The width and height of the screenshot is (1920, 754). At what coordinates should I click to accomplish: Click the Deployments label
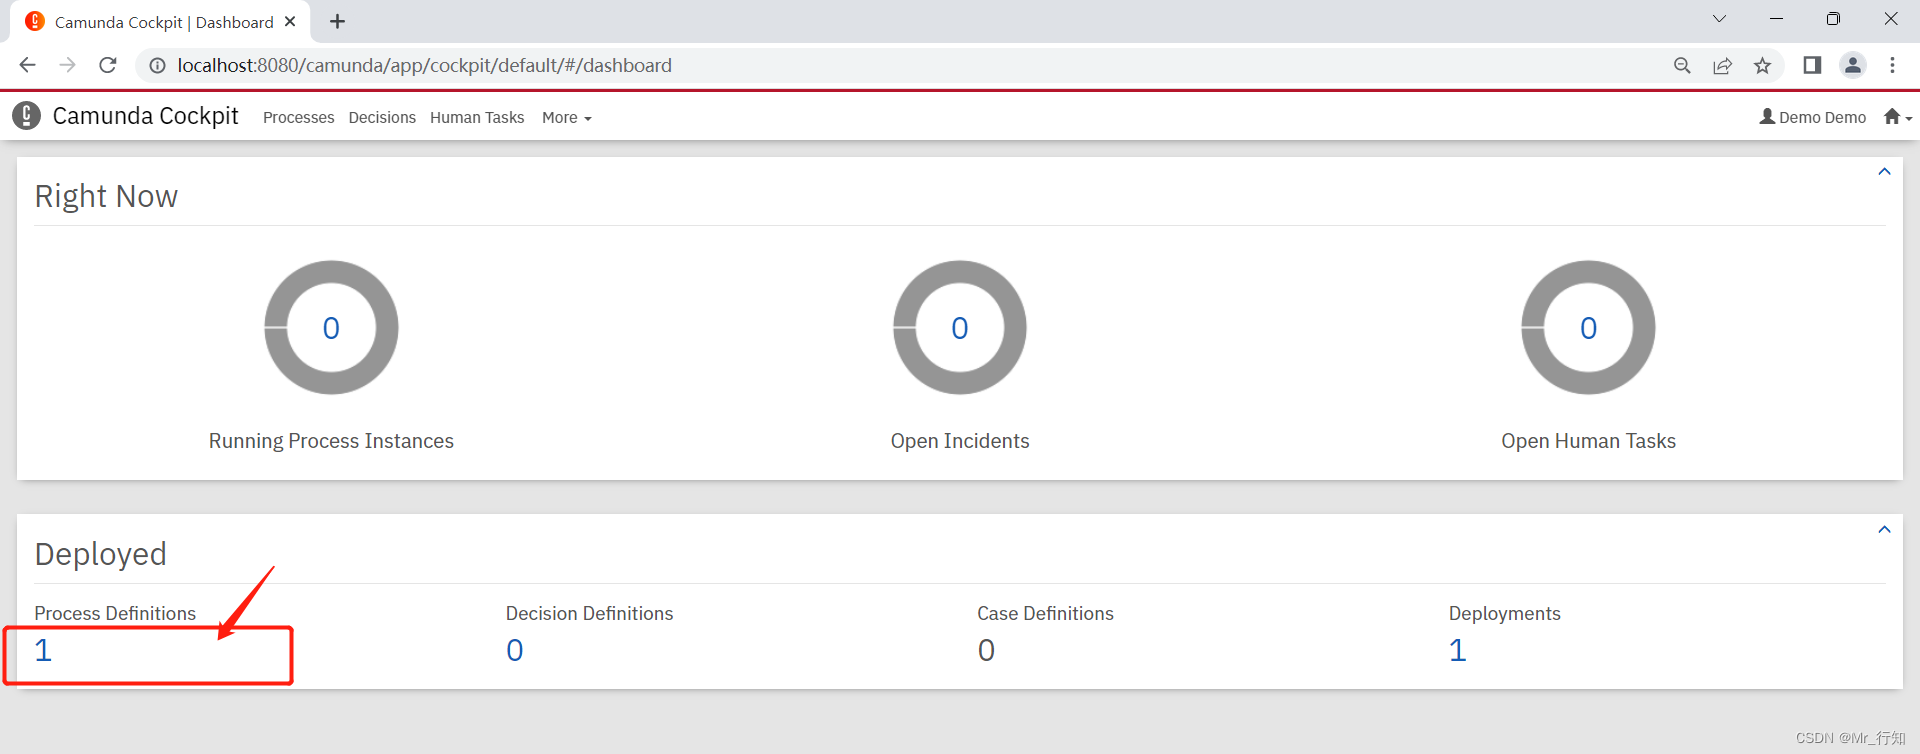1504,613
